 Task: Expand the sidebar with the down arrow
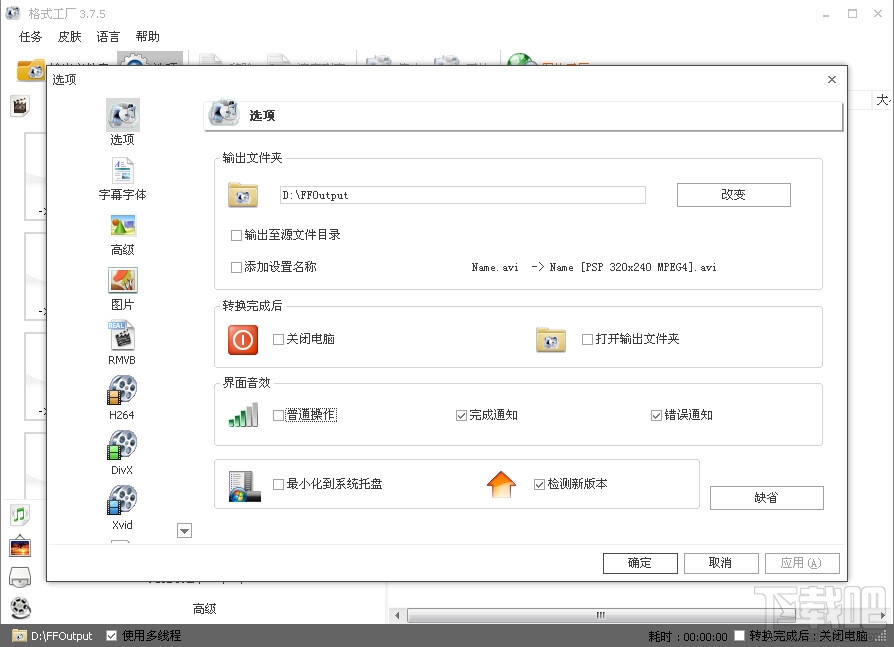184,530
